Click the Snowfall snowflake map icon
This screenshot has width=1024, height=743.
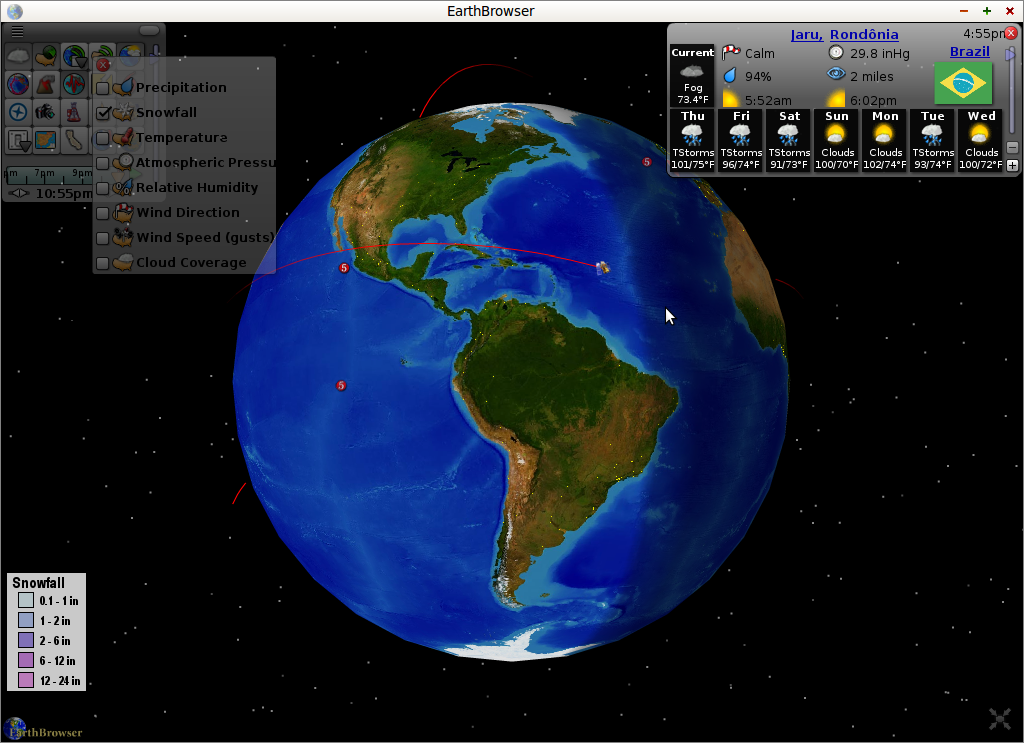point(123,112)
